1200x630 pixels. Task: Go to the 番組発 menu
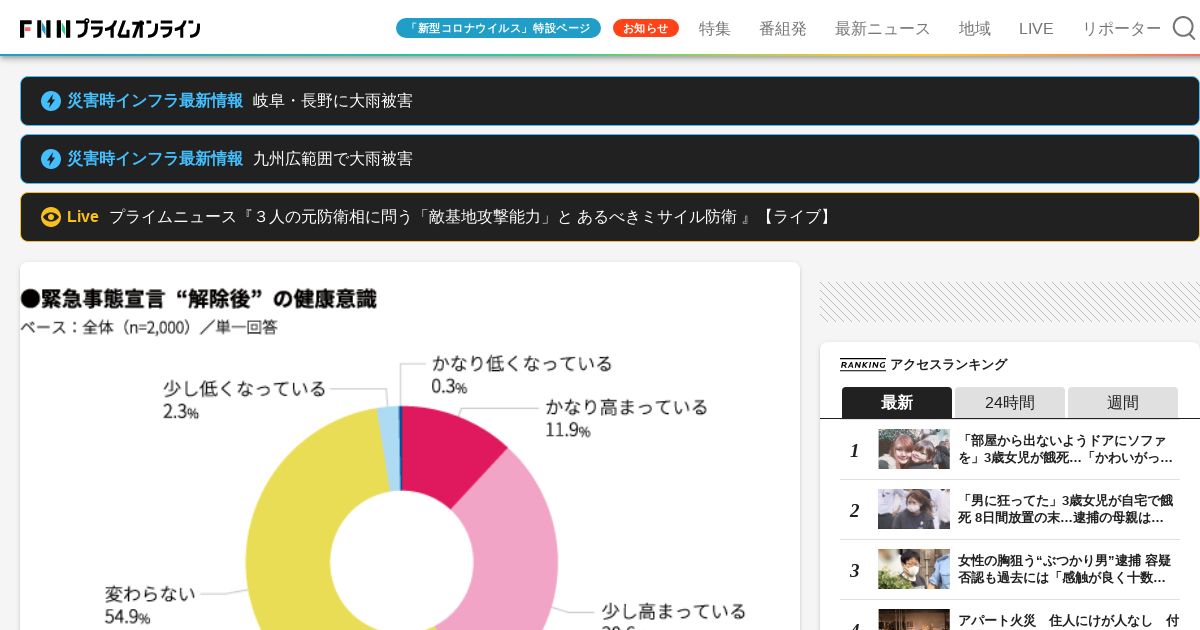click(x=783, y=28)
